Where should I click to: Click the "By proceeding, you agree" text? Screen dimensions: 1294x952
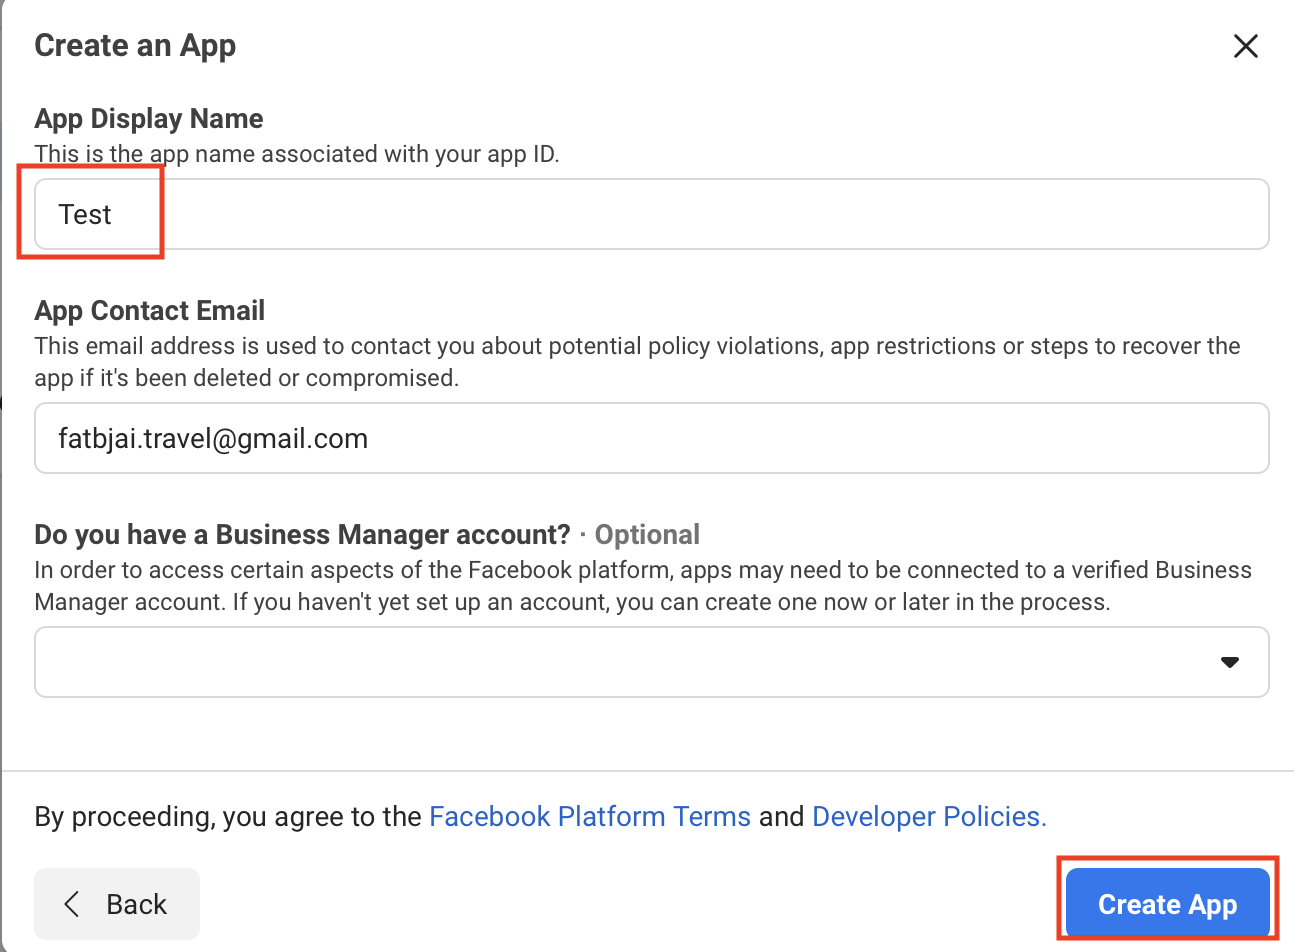(228, 817)
